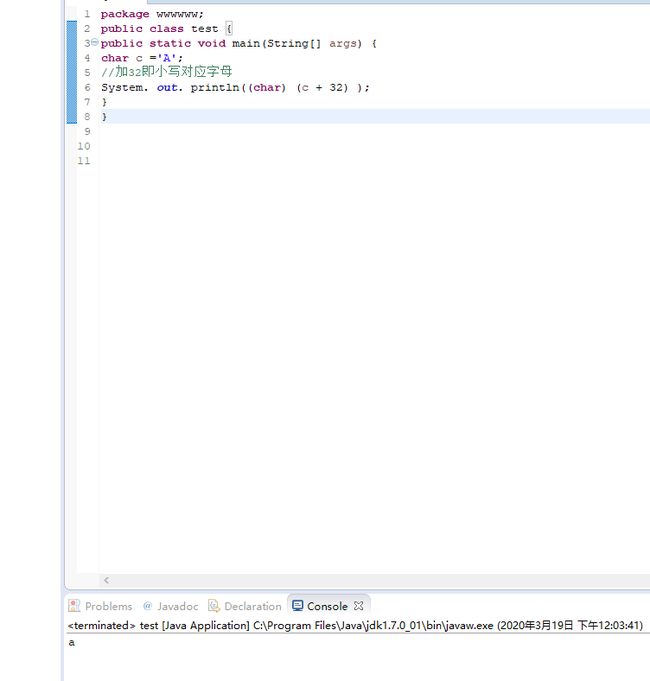Click the terminated test launch description
Viewport: 650px width, 681px height.
[x=355, y=625]
